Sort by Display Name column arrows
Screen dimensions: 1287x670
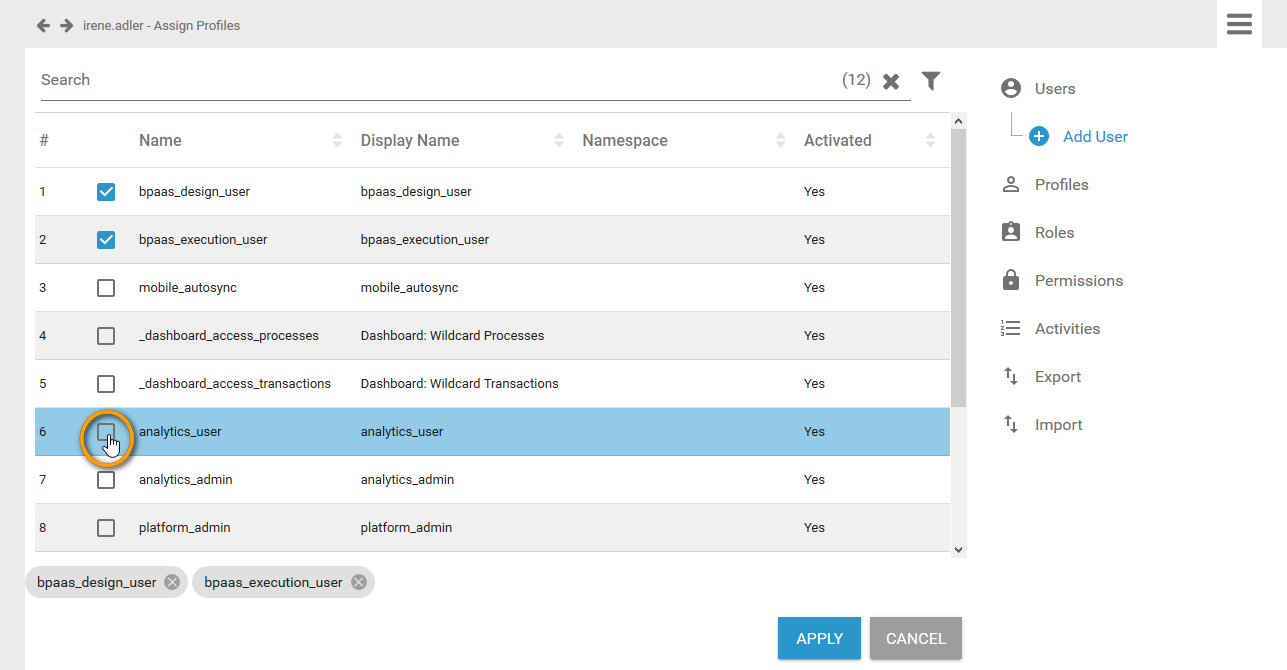(559, 141)
